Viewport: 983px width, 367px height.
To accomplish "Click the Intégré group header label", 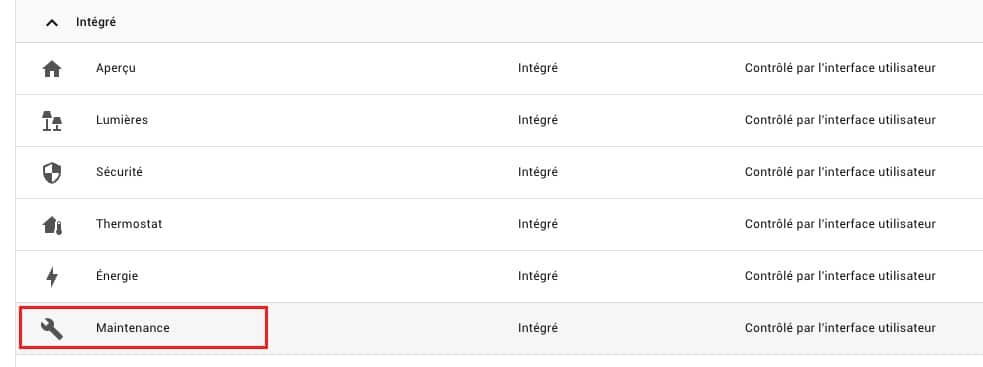I will click(x=96, y=22).
